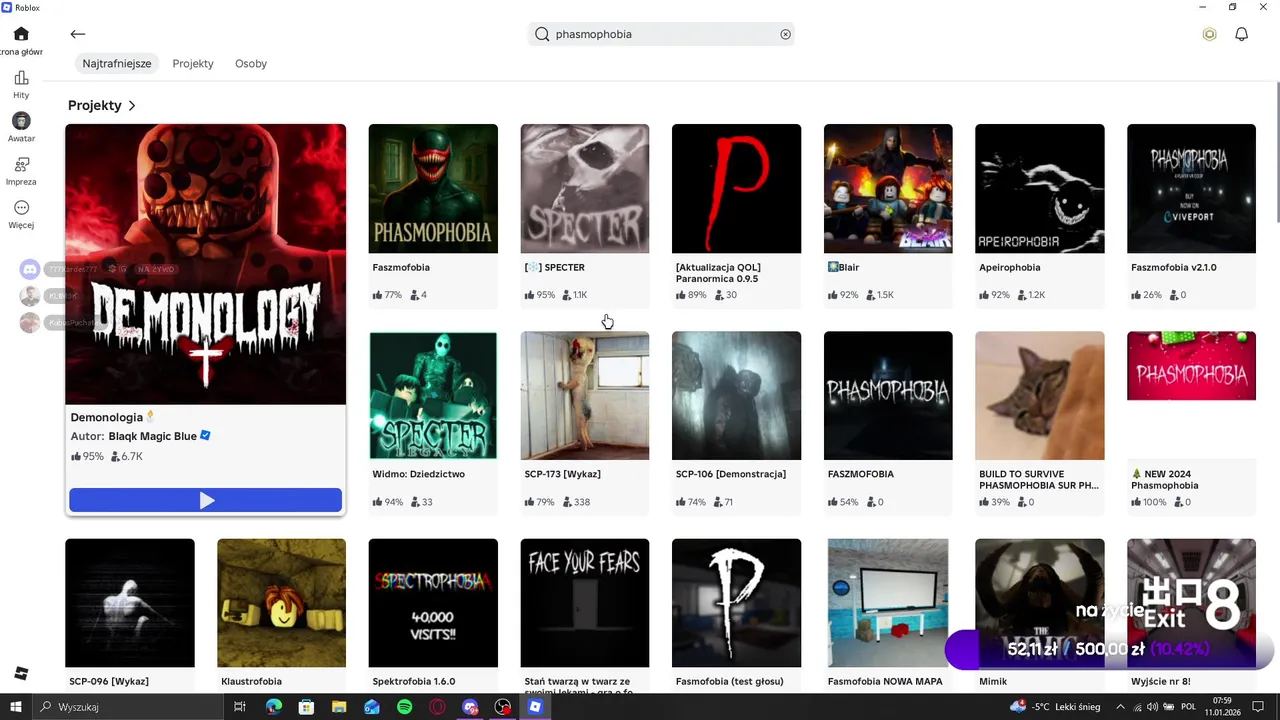The height and width of the screenshot is (720, 1280).
Task: Open the Klaustrofobia game thumbnail
Action: click(x=282, y=603)
